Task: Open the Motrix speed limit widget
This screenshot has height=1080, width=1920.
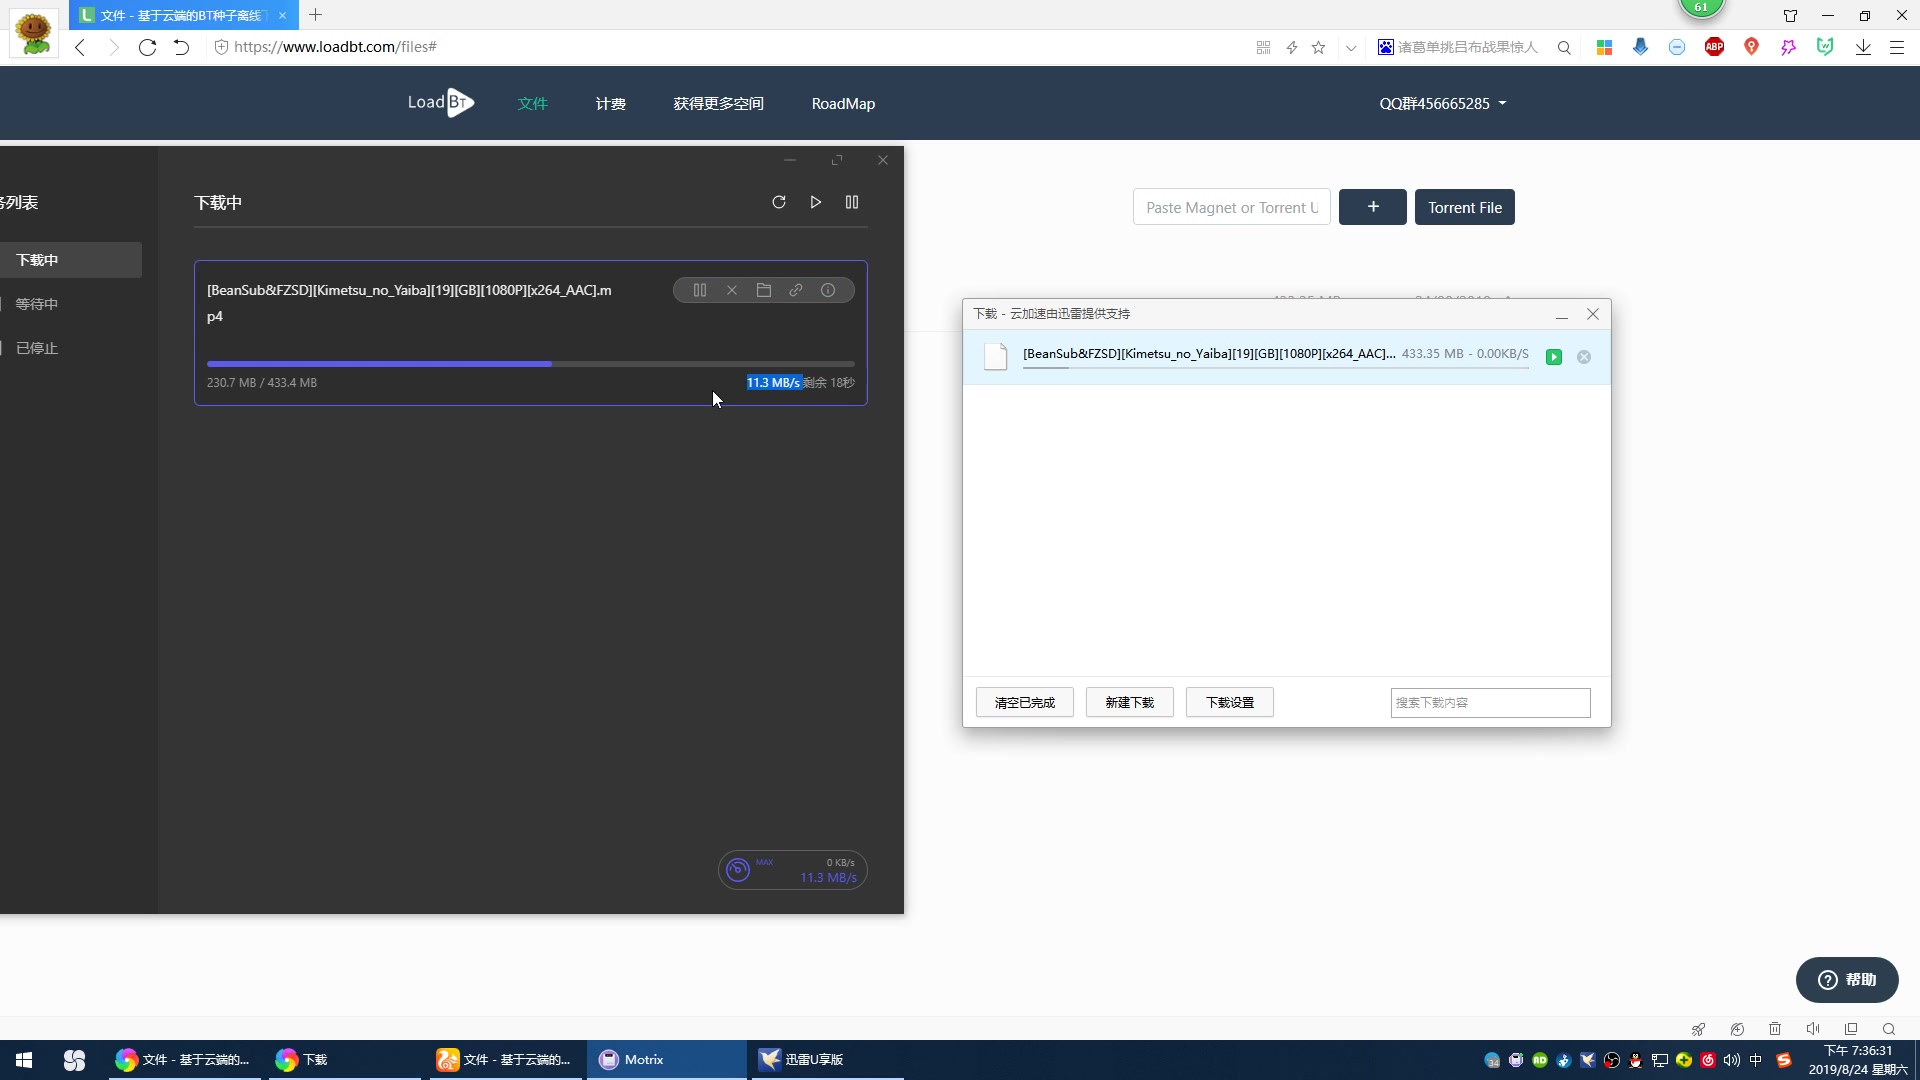Action: click(792, 870)
